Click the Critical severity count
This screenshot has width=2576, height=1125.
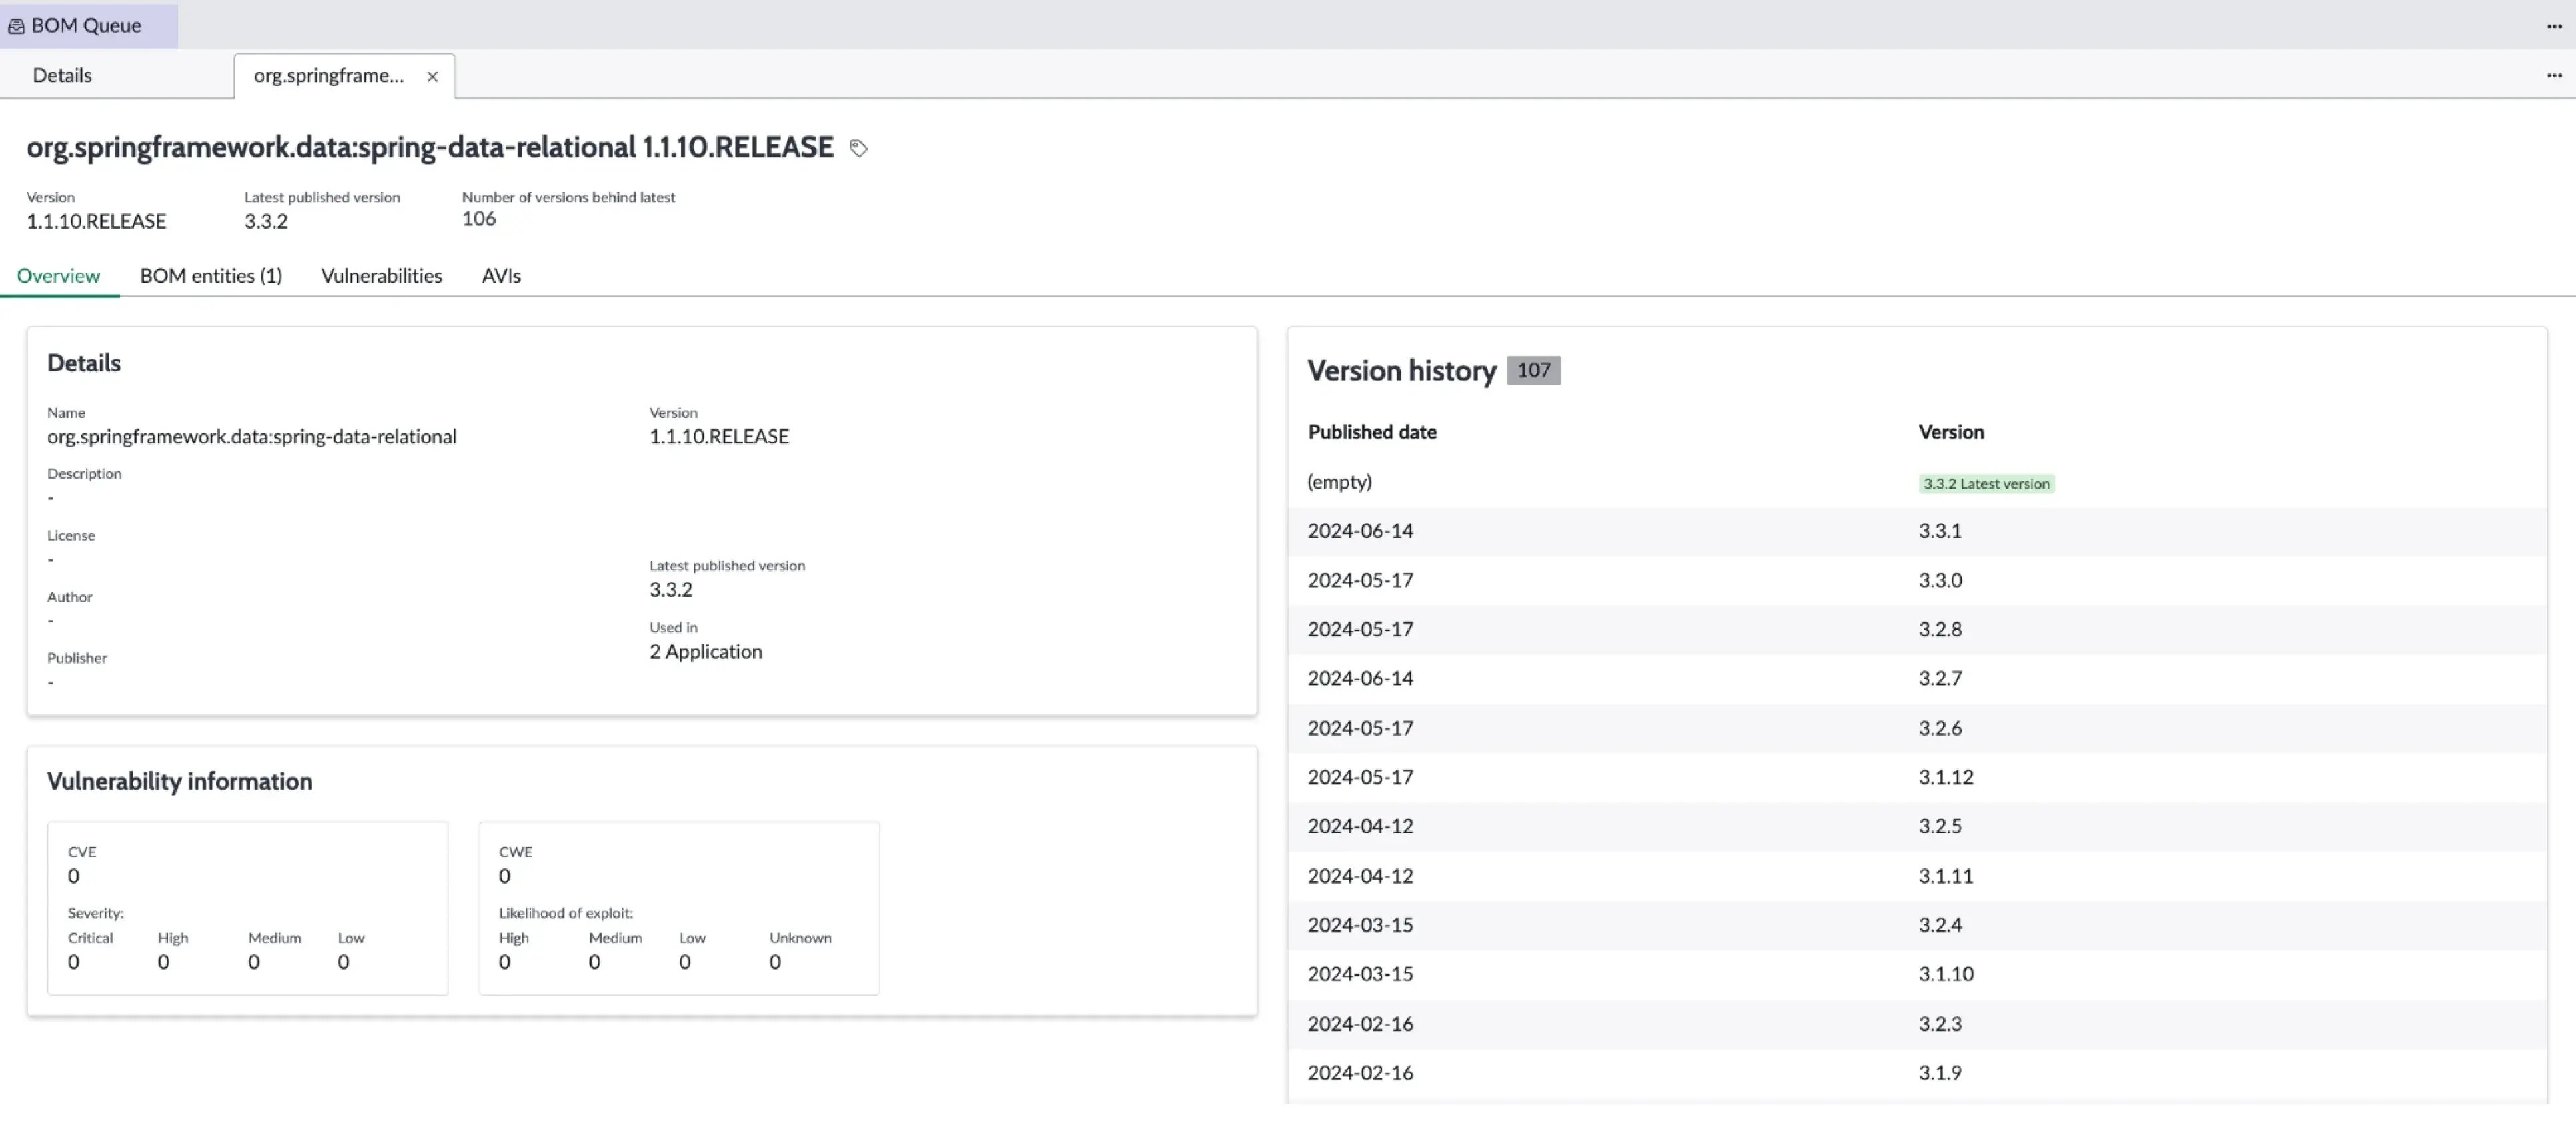pos(74,962)
